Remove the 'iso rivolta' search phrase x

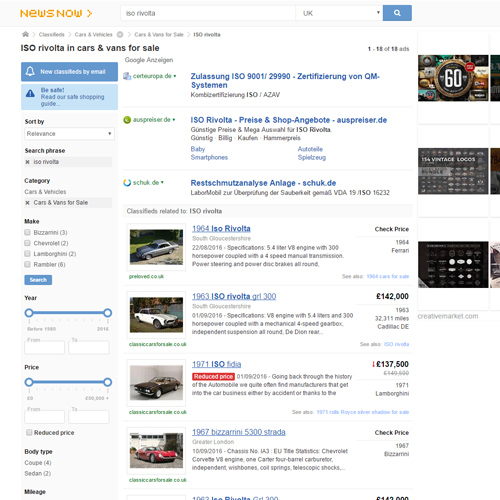28,162
